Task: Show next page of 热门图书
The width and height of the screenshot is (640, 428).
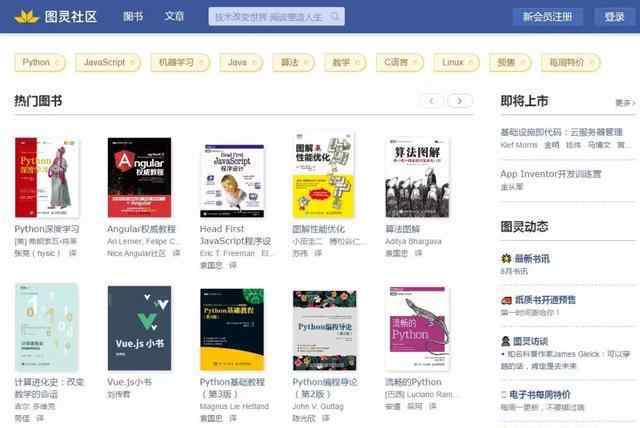Action: pyautogui.click(x=460, y=100)
